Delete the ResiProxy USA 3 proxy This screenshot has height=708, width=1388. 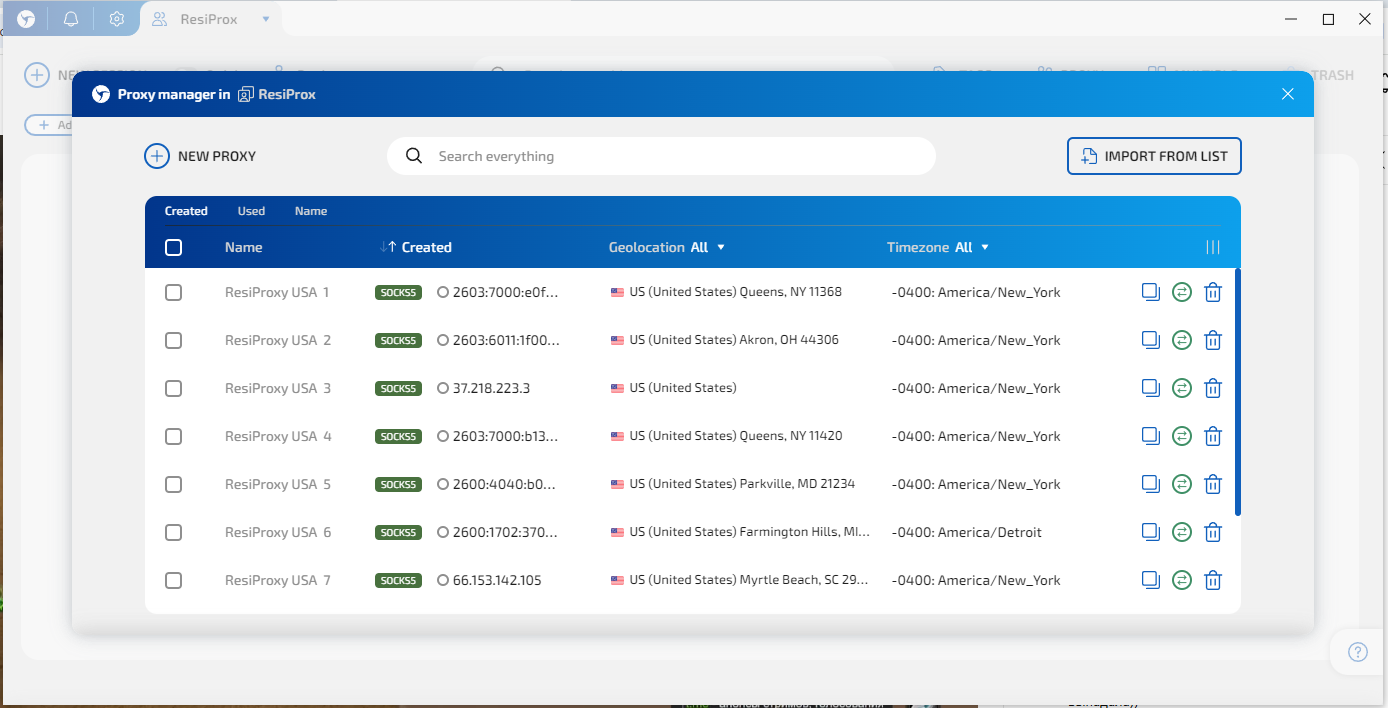(x=1213, y=388)
